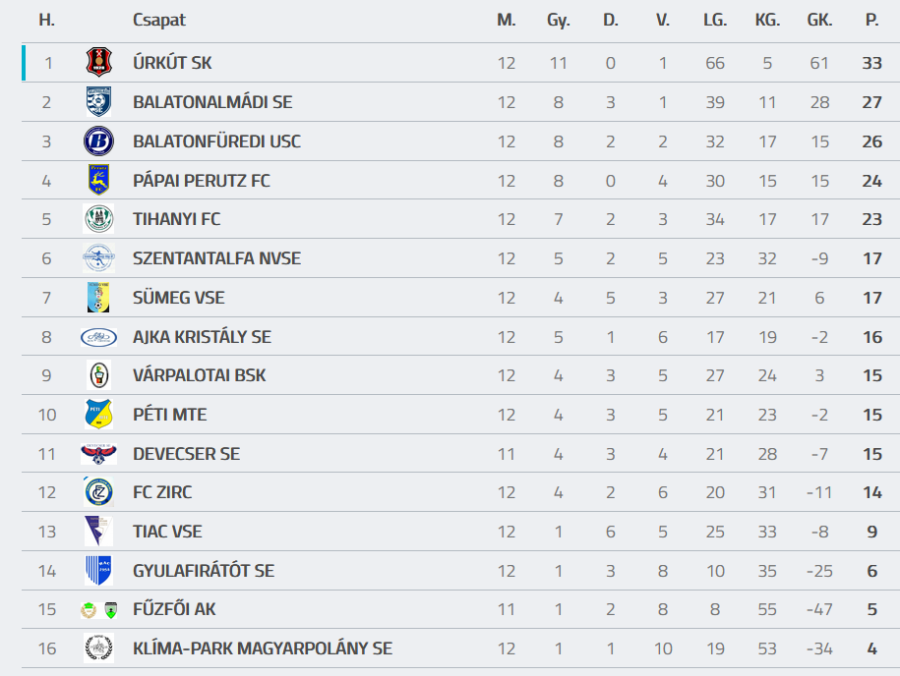Screen dimensions: 900x676
Task: Click the Balatonfüredi USC round badge
Action: [98, 141]
